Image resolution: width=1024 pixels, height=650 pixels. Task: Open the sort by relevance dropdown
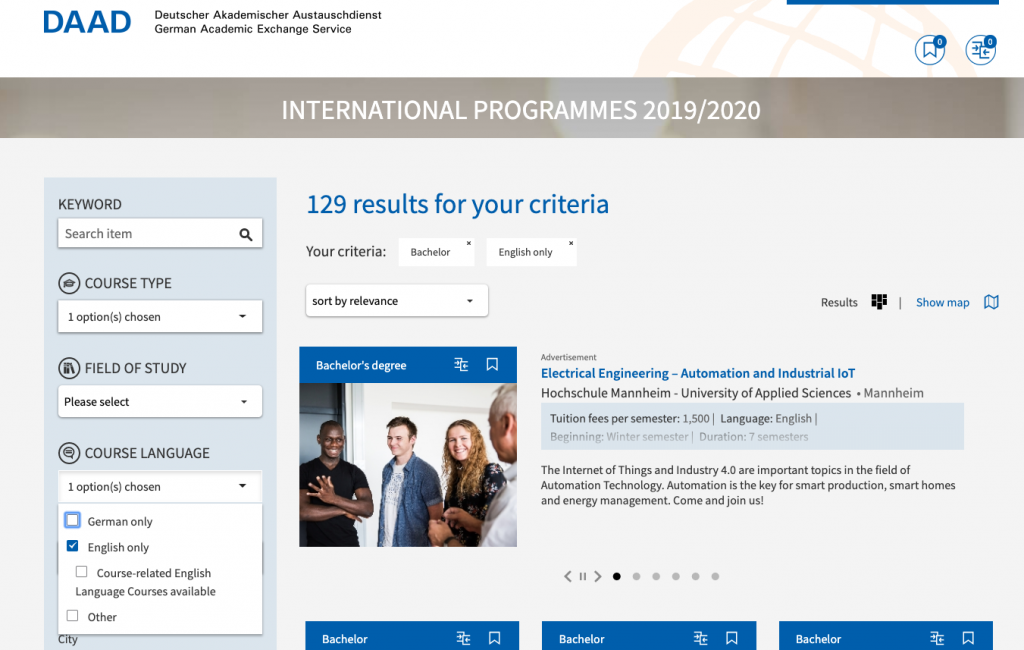point(396,301)
